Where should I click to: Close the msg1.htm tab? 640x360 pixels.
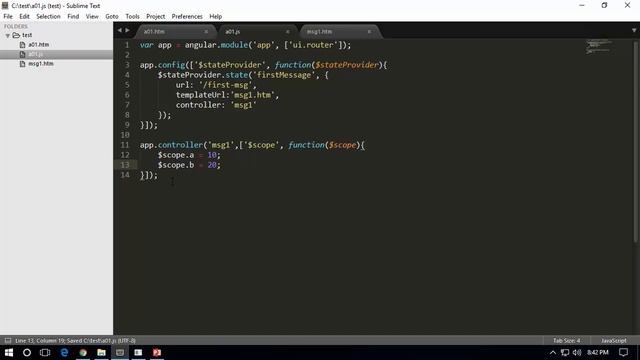coord(369,31)
